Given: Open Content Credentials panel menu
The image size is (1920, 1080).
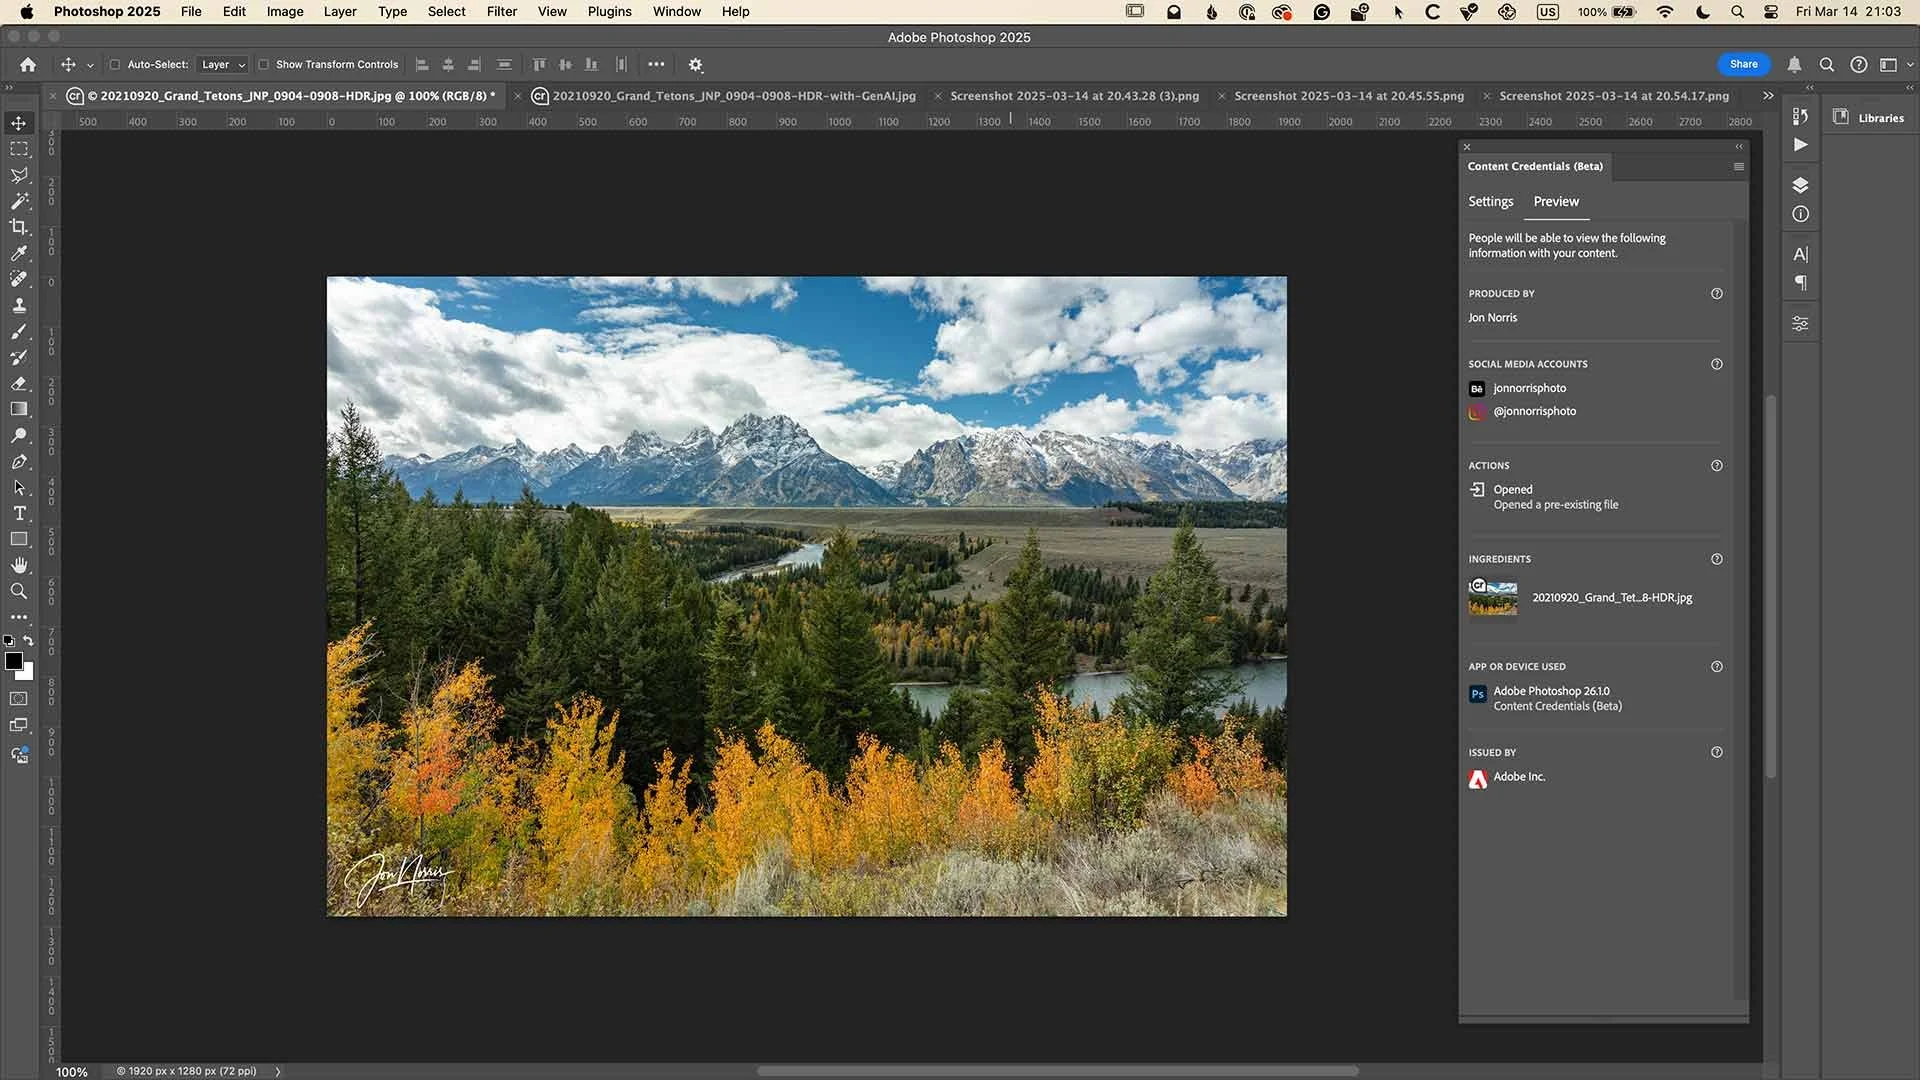Looking at the screenshot, I should 1738,167.
